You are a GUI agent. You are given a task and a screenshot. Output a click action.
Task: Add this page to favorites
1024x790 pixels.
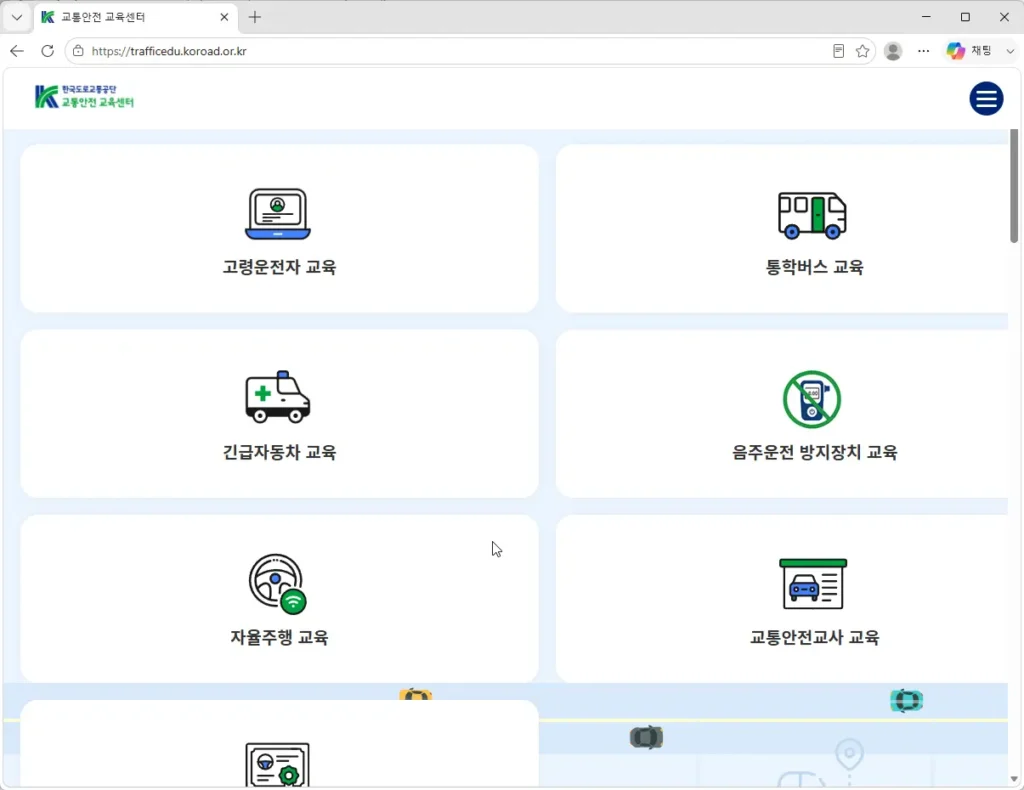point(862,51)
